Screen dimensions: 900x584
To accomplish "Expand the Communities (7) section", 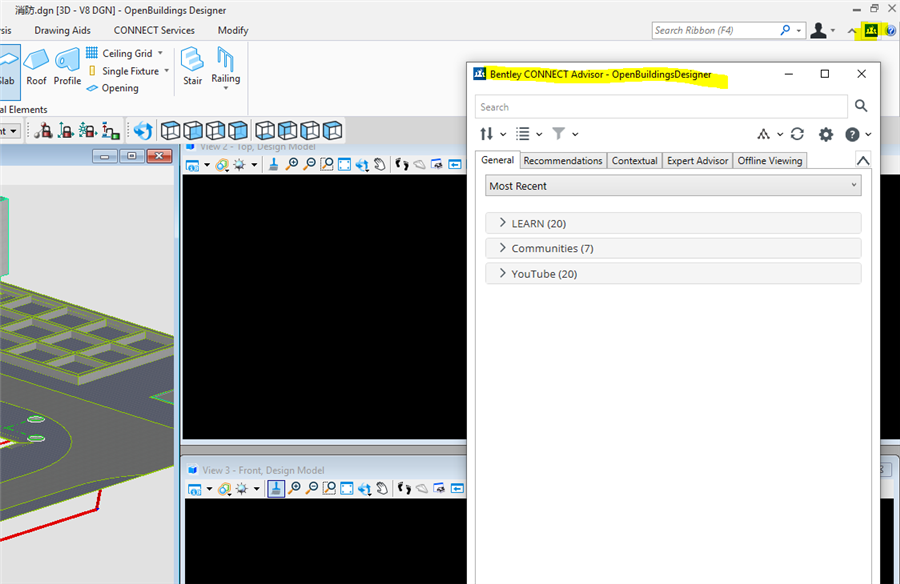I will click(x=673, y=248).
